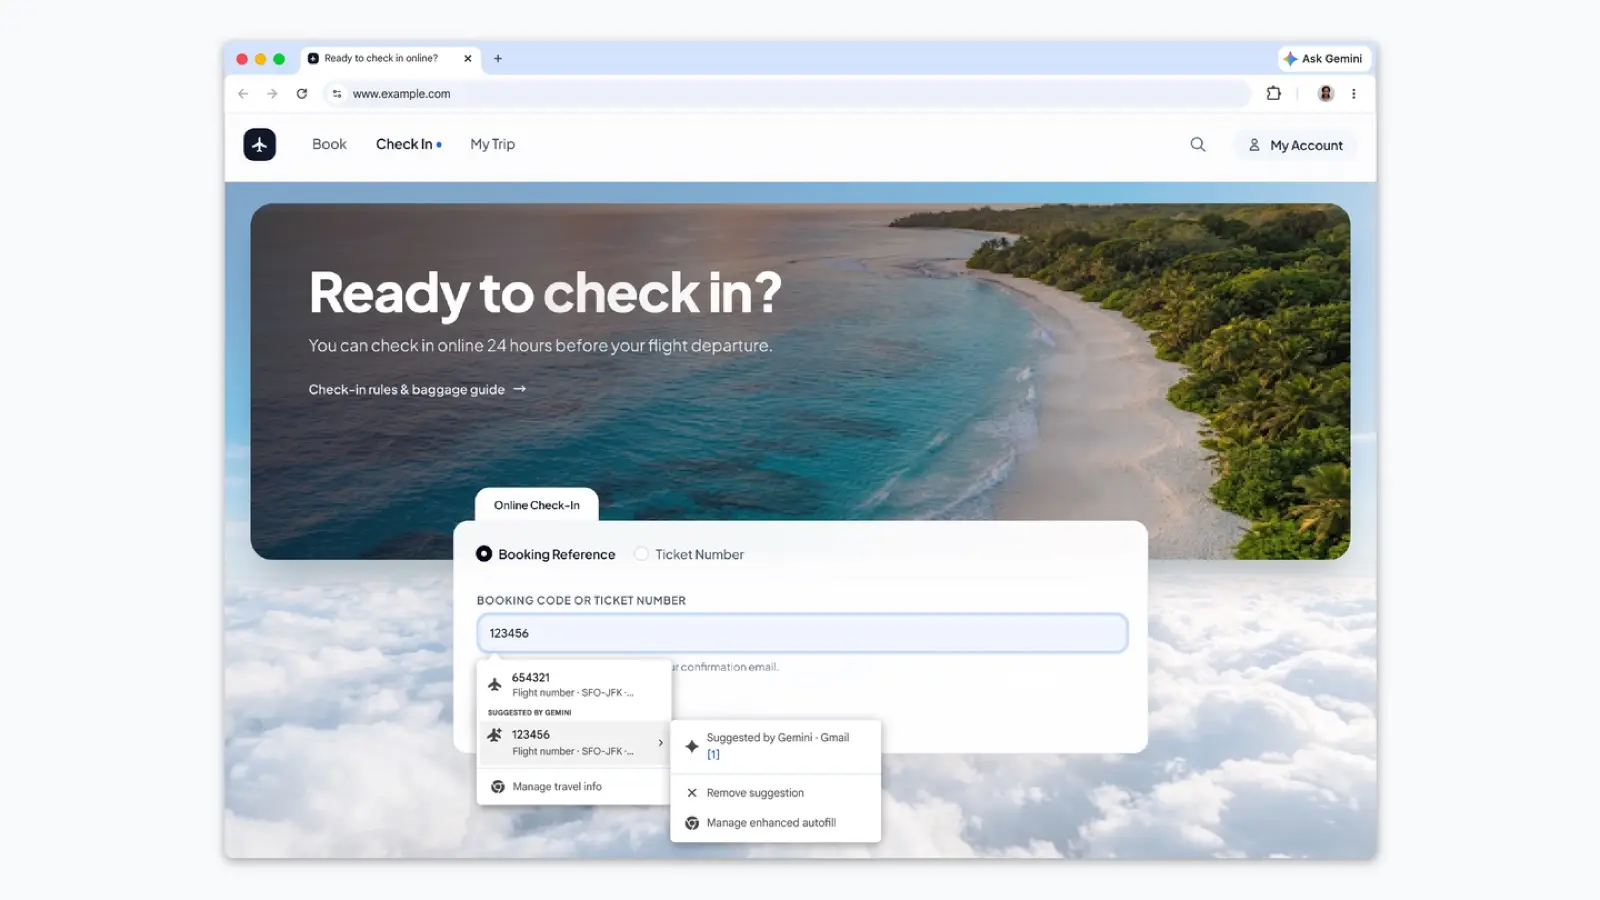The height and width of the screenshot is (900, 1600).
Task: Open Check-in rules & baggage guide link
Action: (x=417, y=390)
